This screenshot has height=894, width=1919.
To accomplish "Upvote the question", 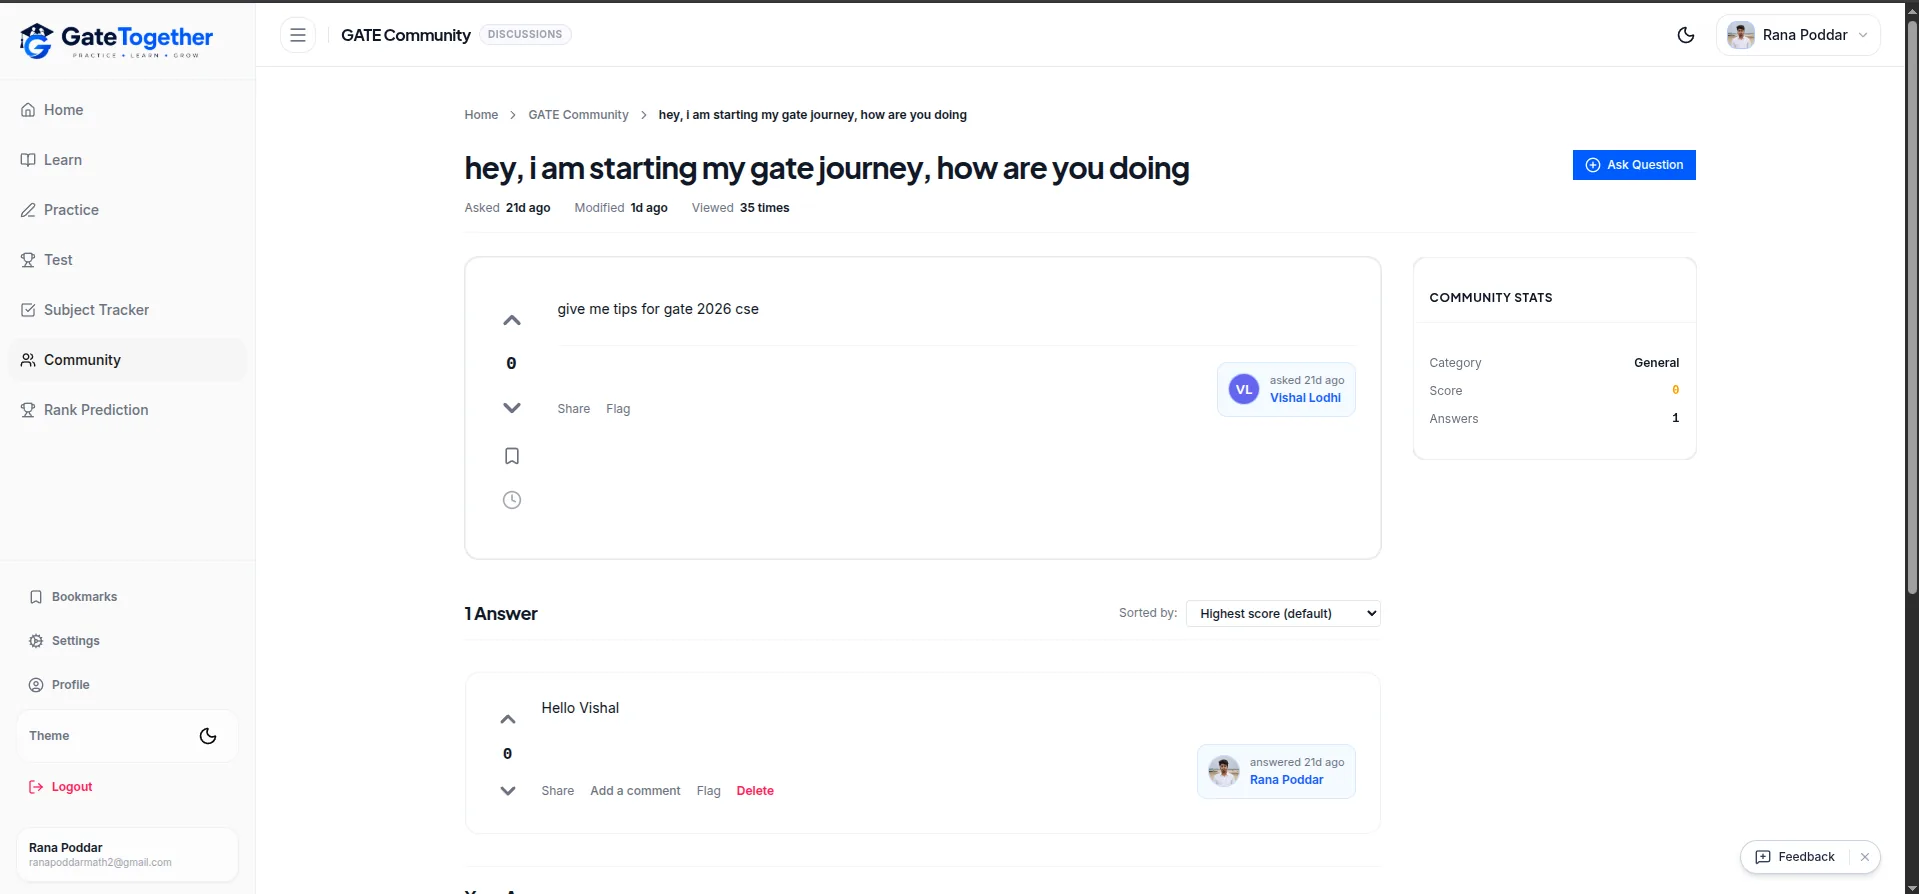I will click(x=512, y=320).
